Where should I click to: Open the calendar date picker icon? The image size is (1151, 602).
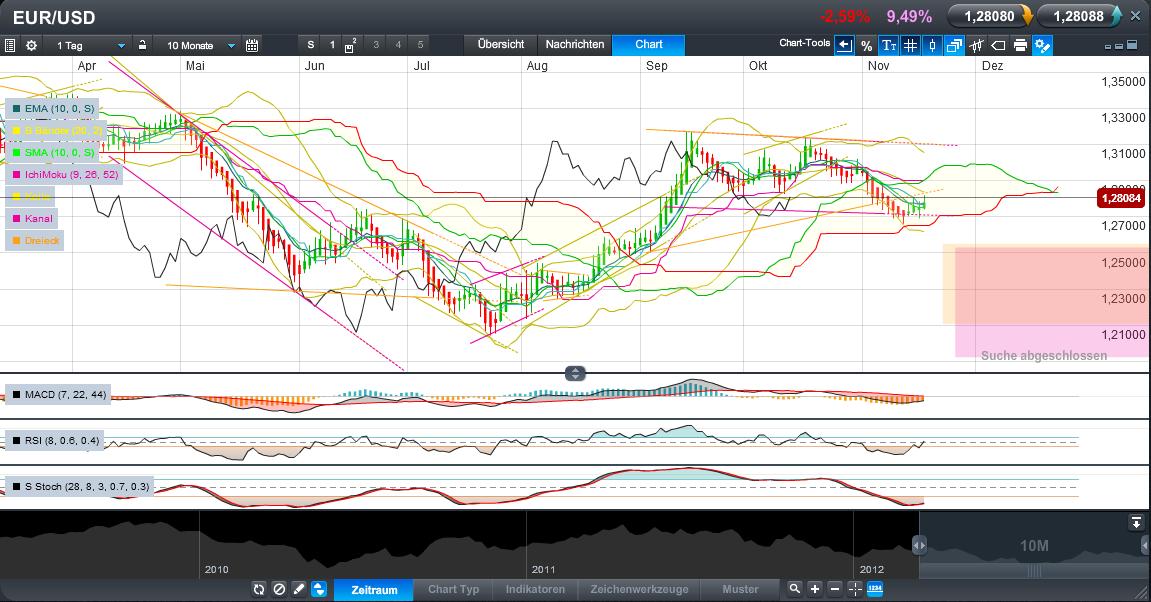click(252, 46)
